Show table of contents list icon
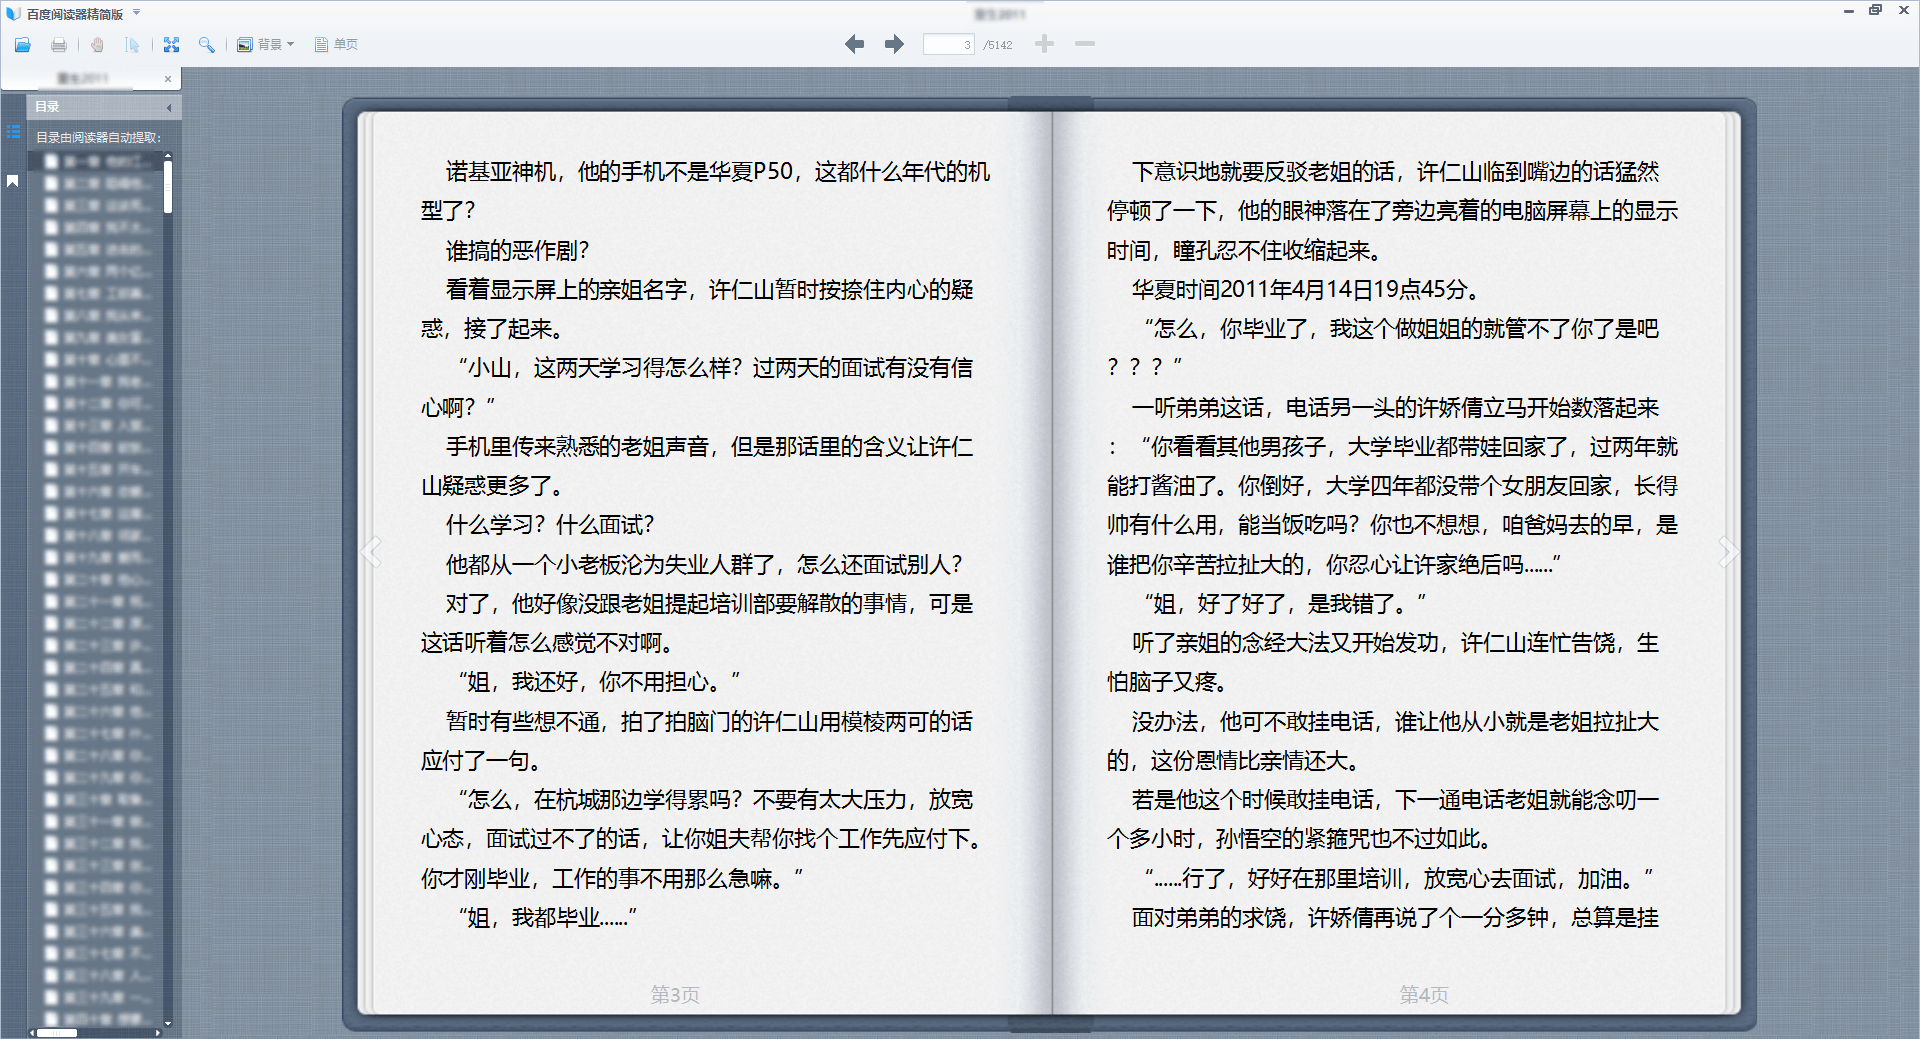The width and height of the screenshot is (1920, 1039). (13, 132)
